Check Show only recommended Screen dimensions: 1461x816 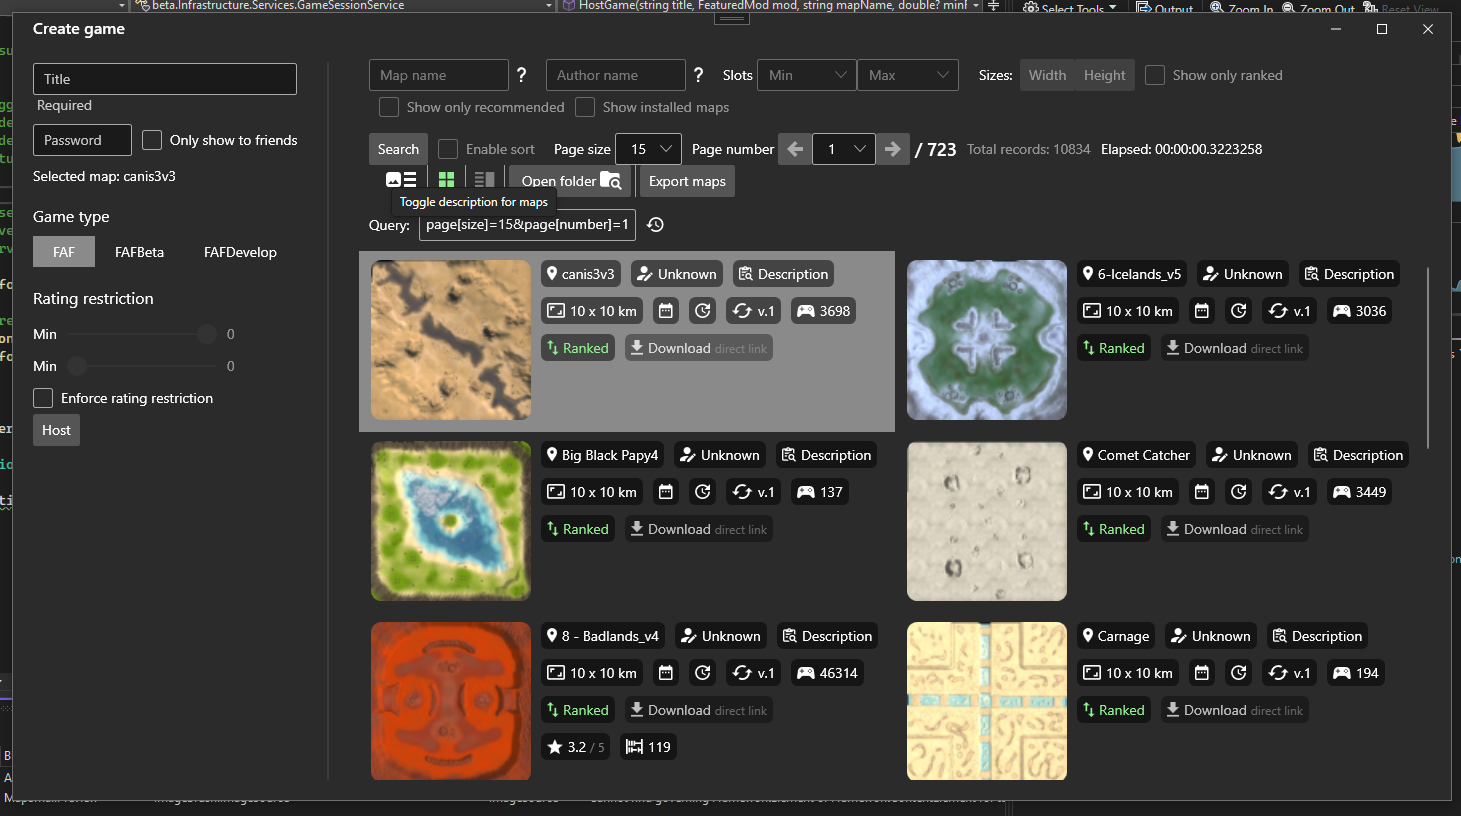pos(389,107)
